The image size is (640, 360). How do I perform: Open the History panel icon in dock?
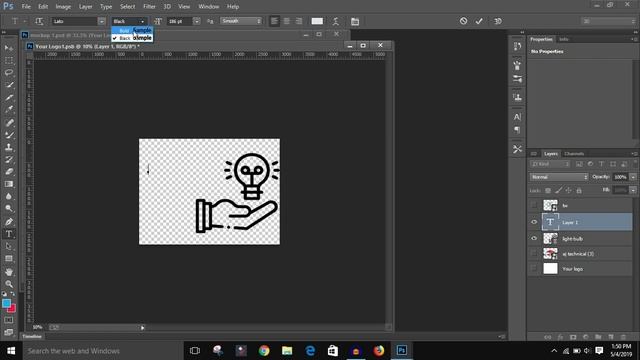click(x=517, y=46)
